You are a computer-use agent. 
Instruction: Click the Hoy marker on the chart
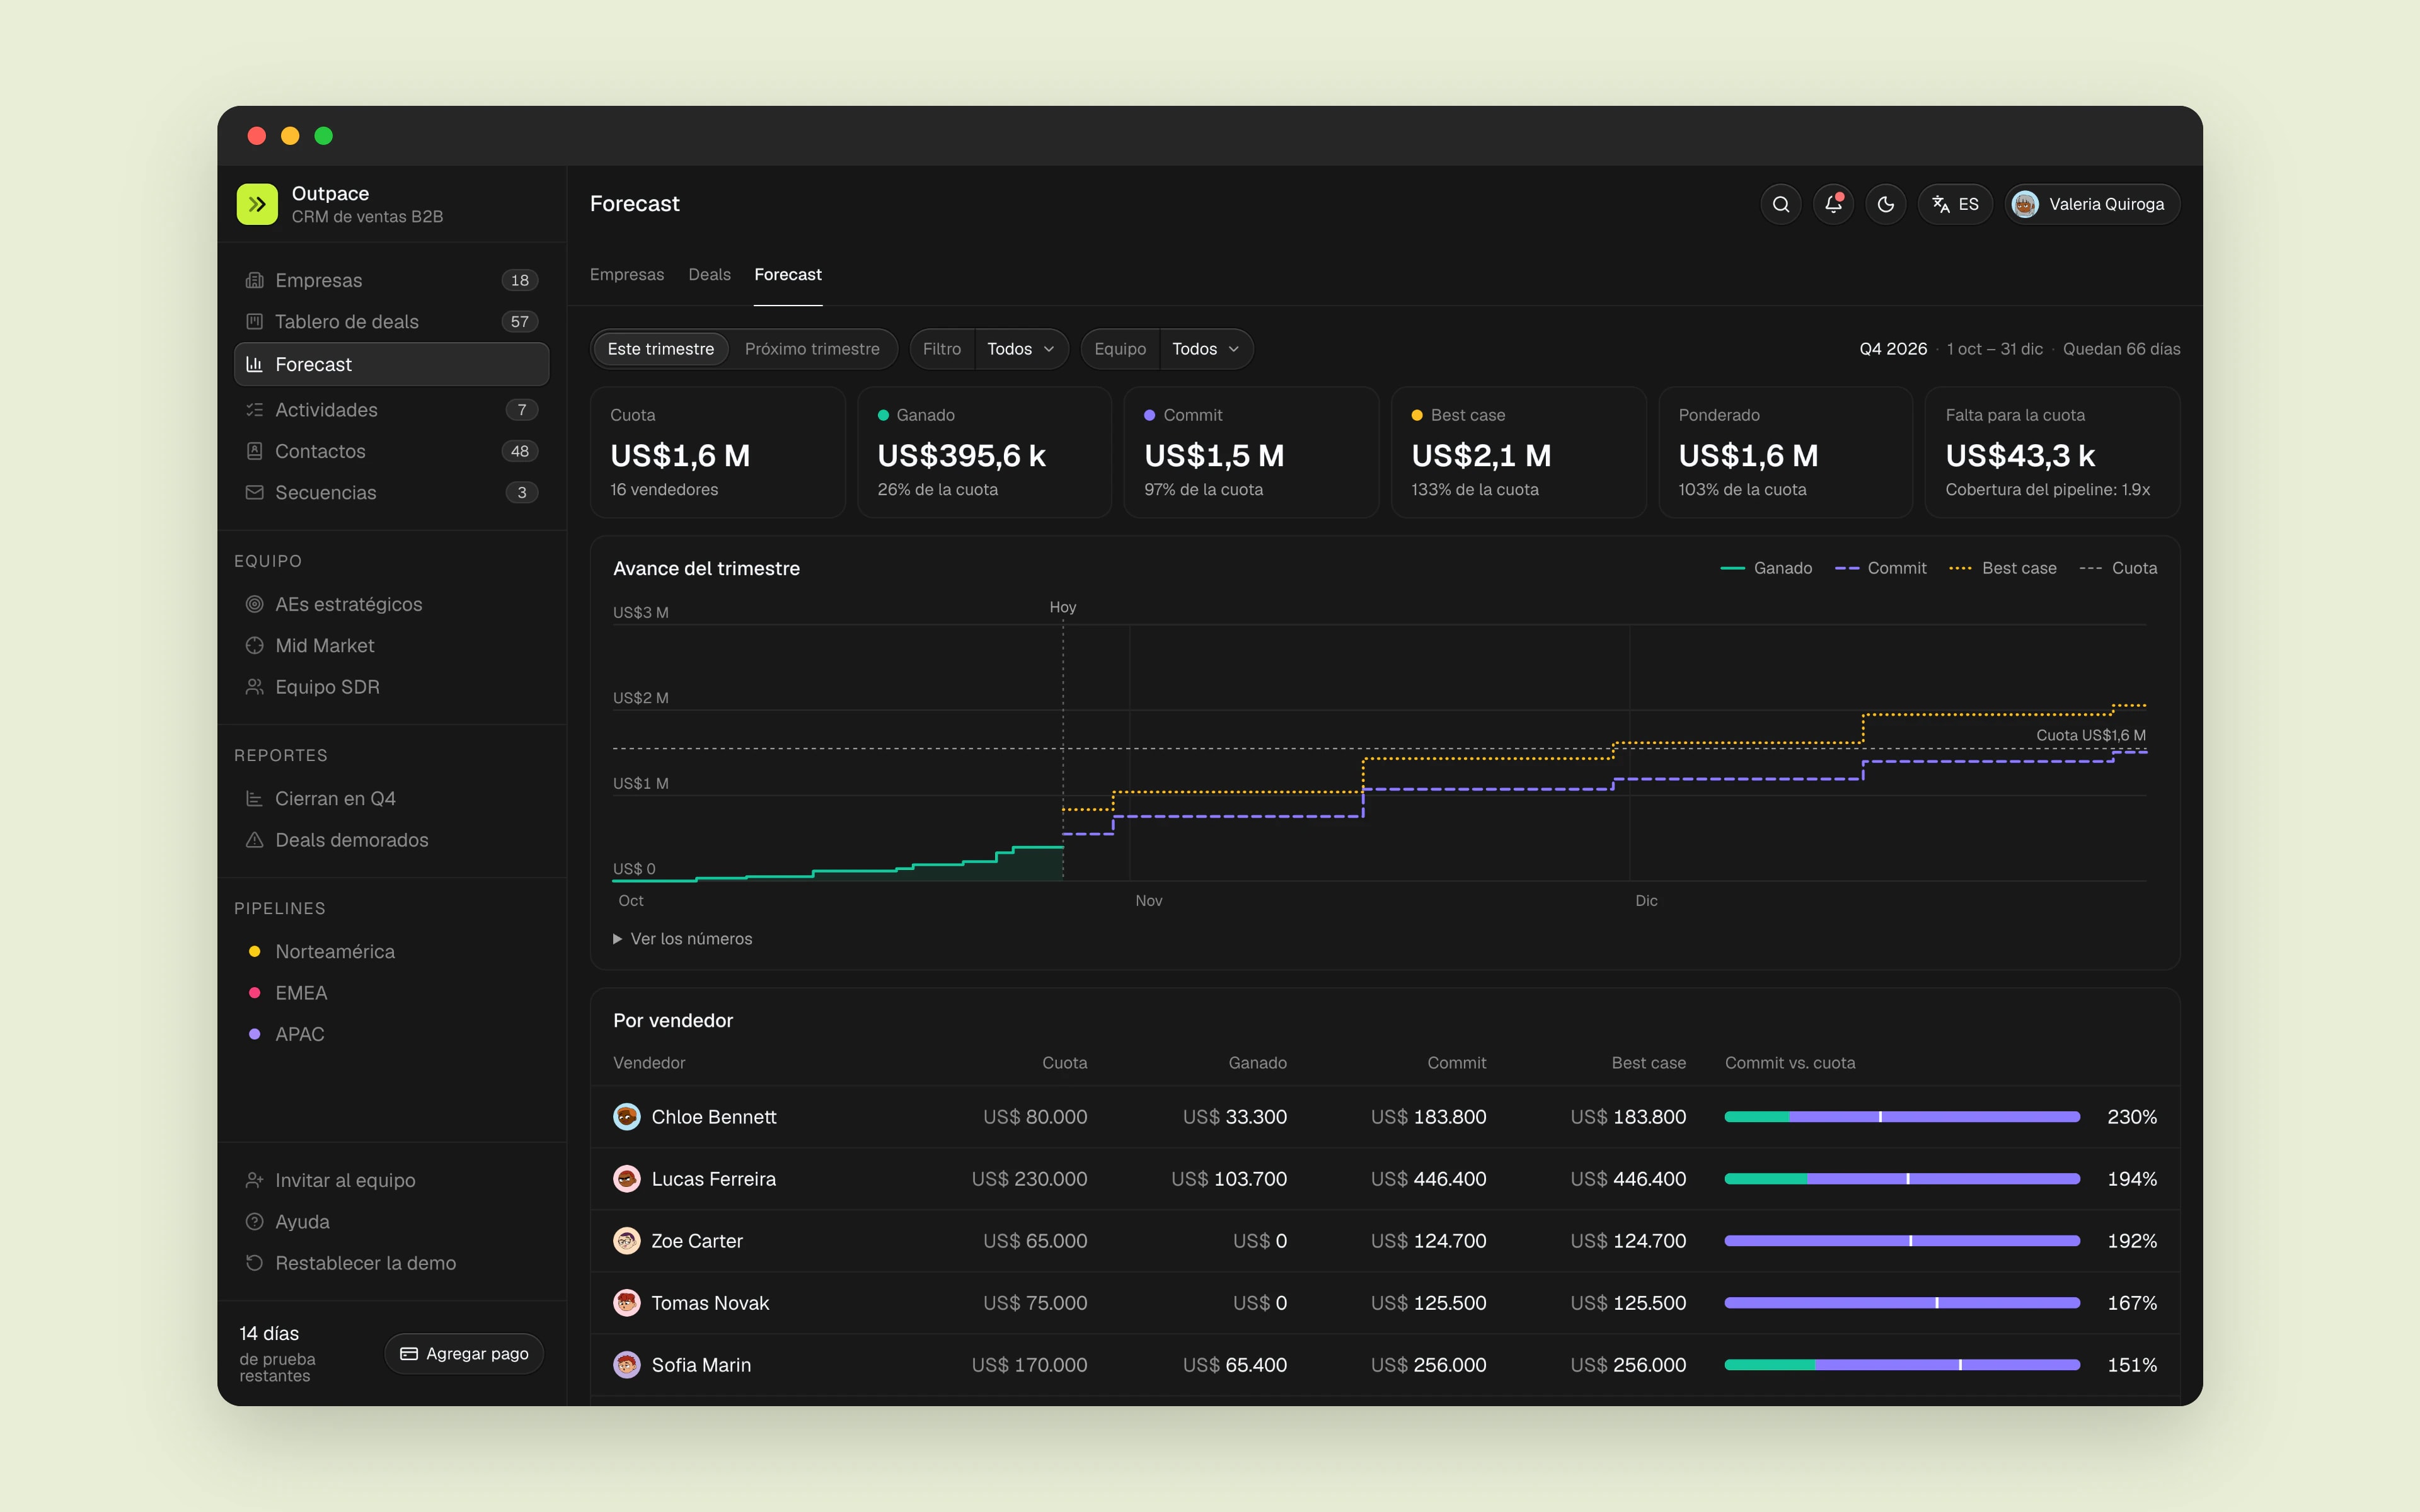[1062, 607]
